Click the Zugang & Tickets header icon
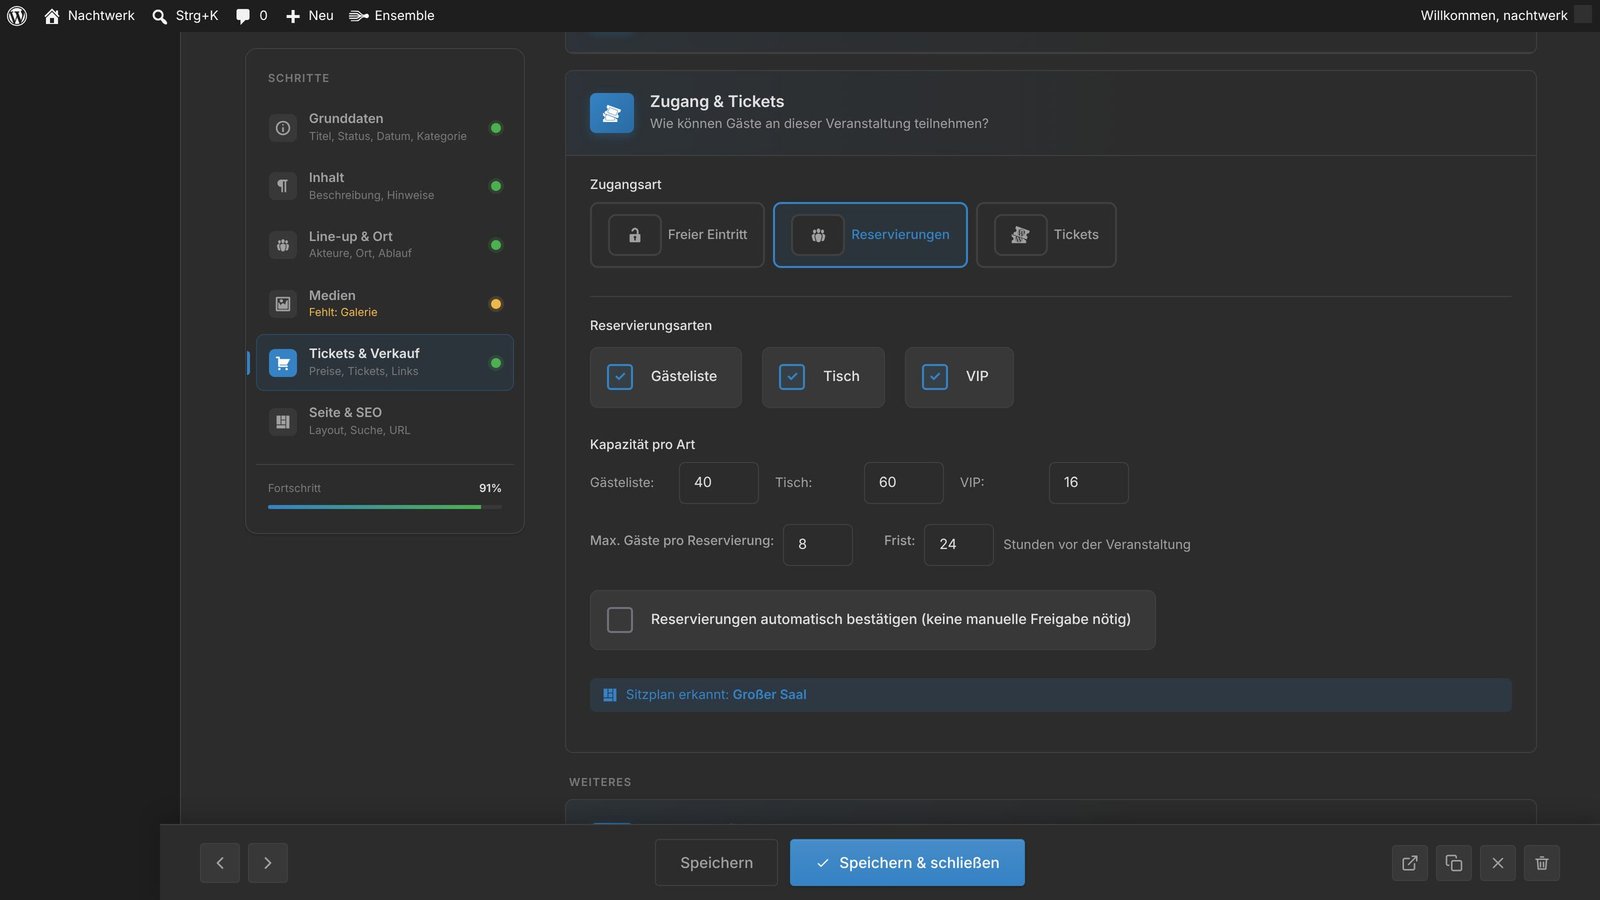This screenshot has width=1600, height=900. click(612, 113)
